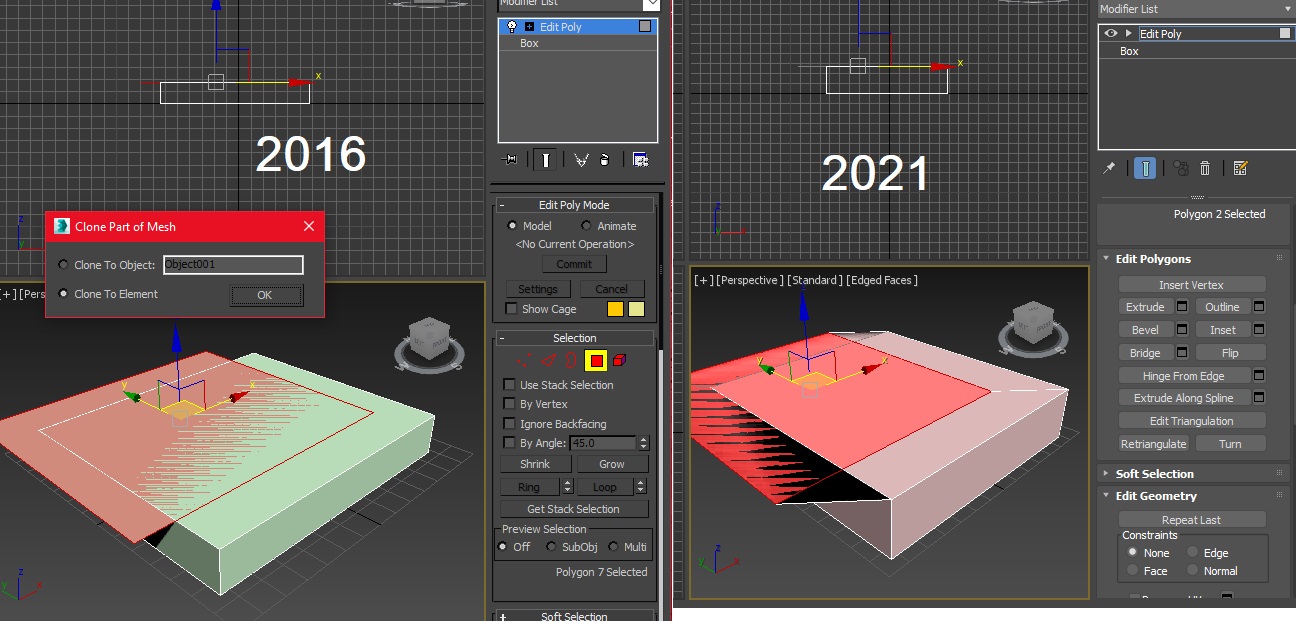Select the Edge selection mode icon
The image size is (1296, 628).
coord(547,360)
